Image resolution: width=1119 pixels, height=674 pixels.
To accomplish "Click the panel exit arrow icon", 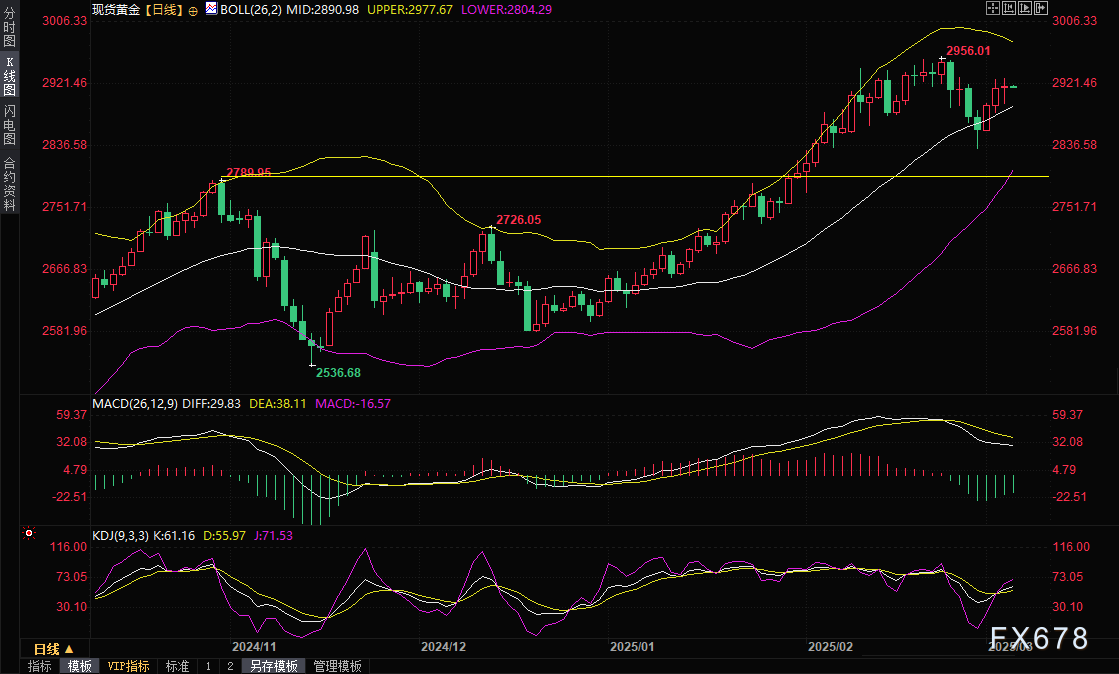I will pos(1040,8).
